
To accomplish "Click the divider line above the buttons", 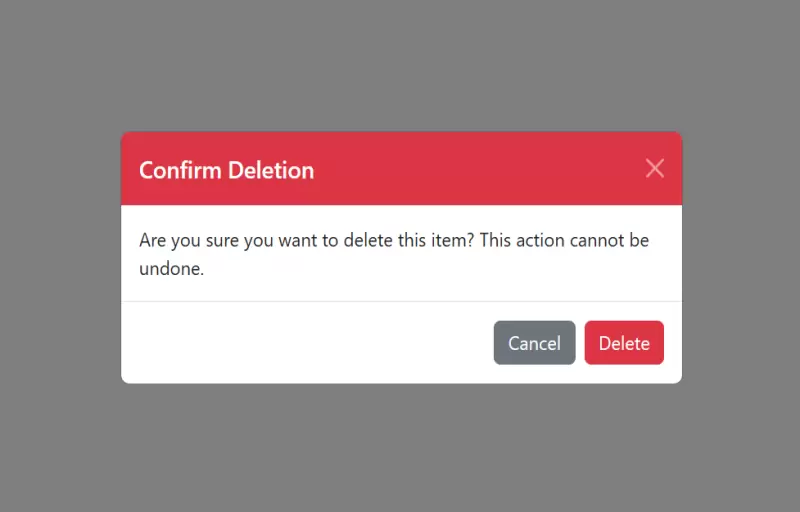I will click(x=400, y=301).
